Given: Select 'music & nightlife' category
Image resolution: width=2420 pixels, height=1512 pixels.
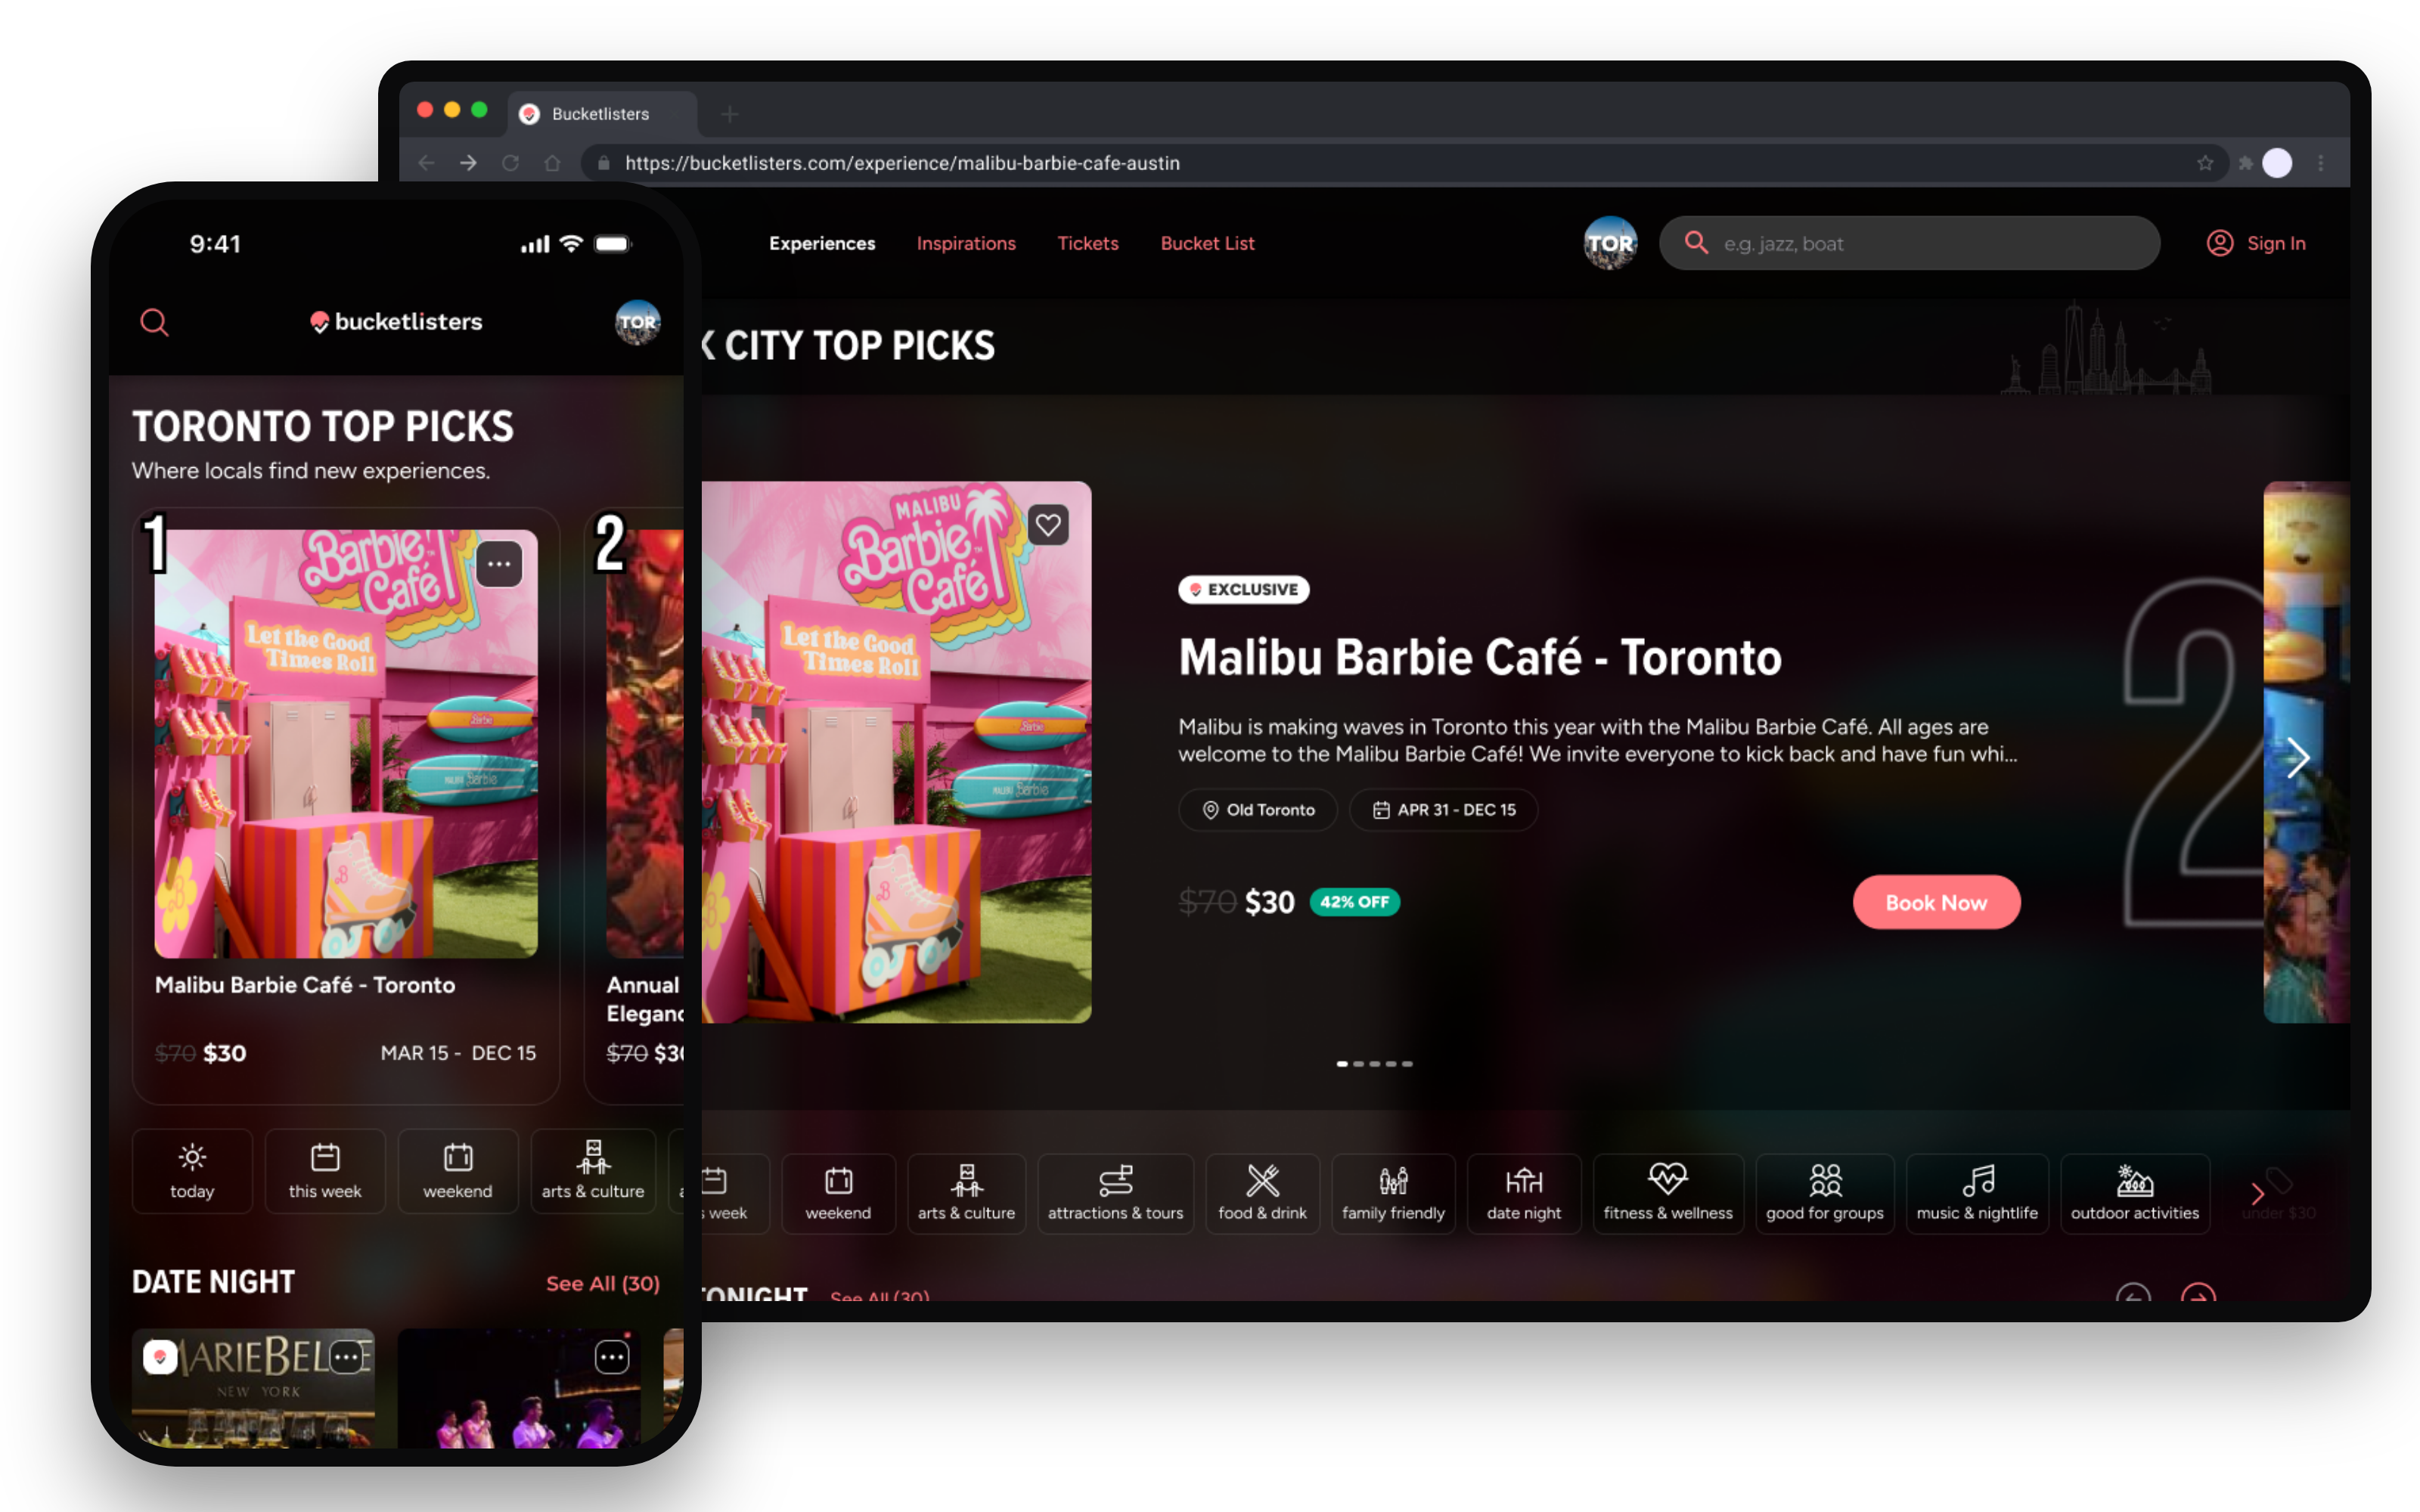Looking at the screenshot, I should point(1977,1194).
